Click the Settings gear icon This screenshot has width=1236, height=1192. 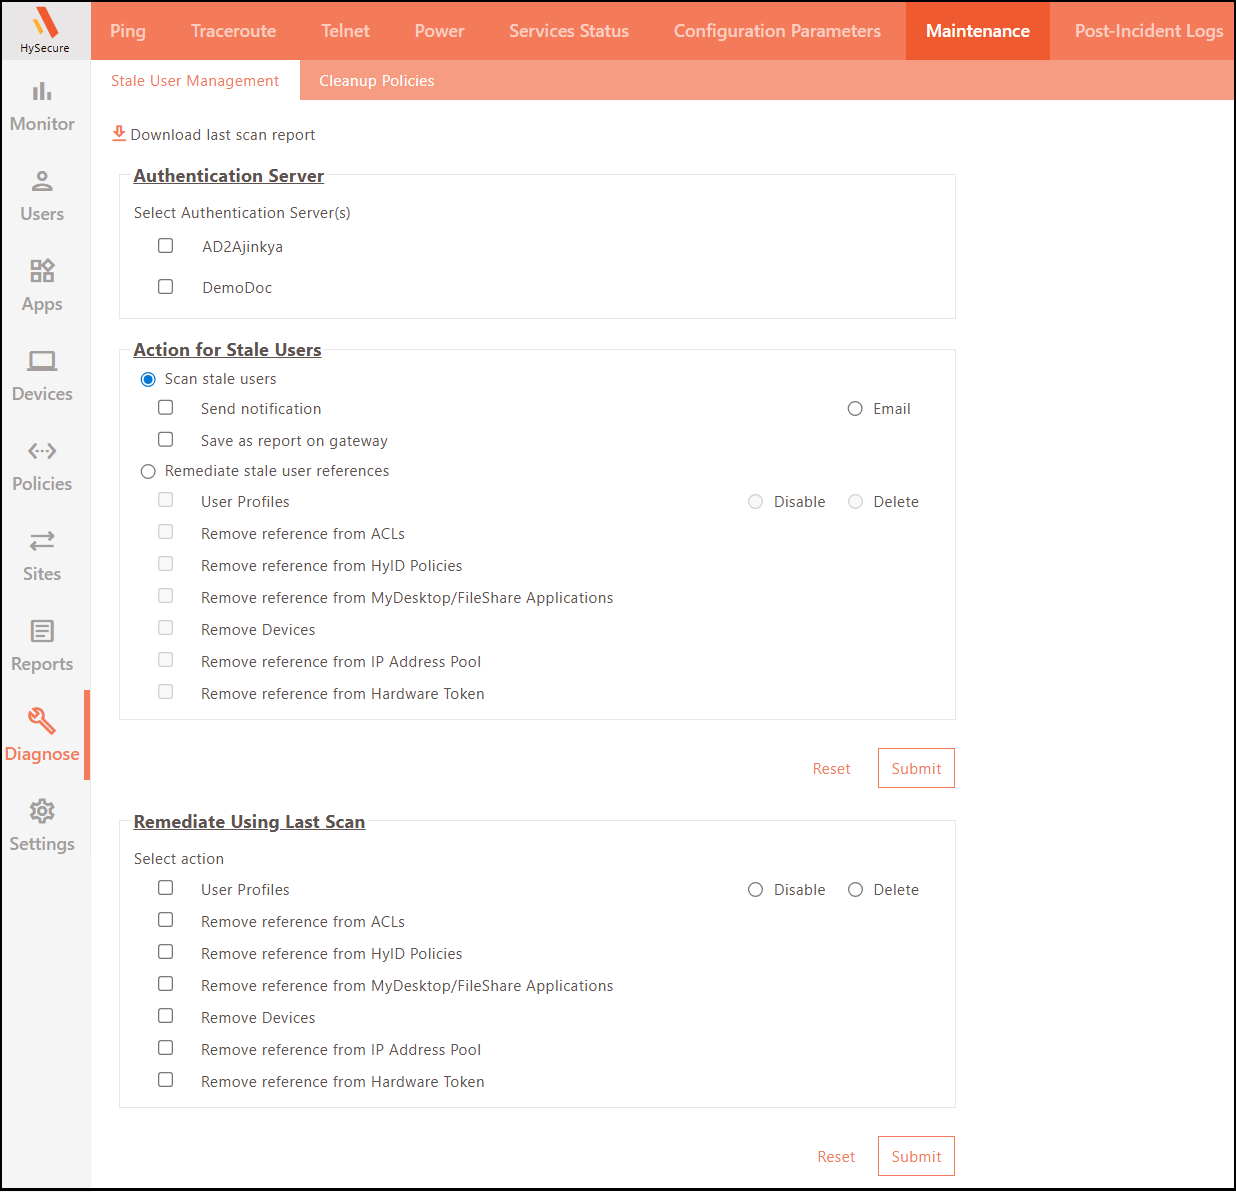(x=42, y=811)
